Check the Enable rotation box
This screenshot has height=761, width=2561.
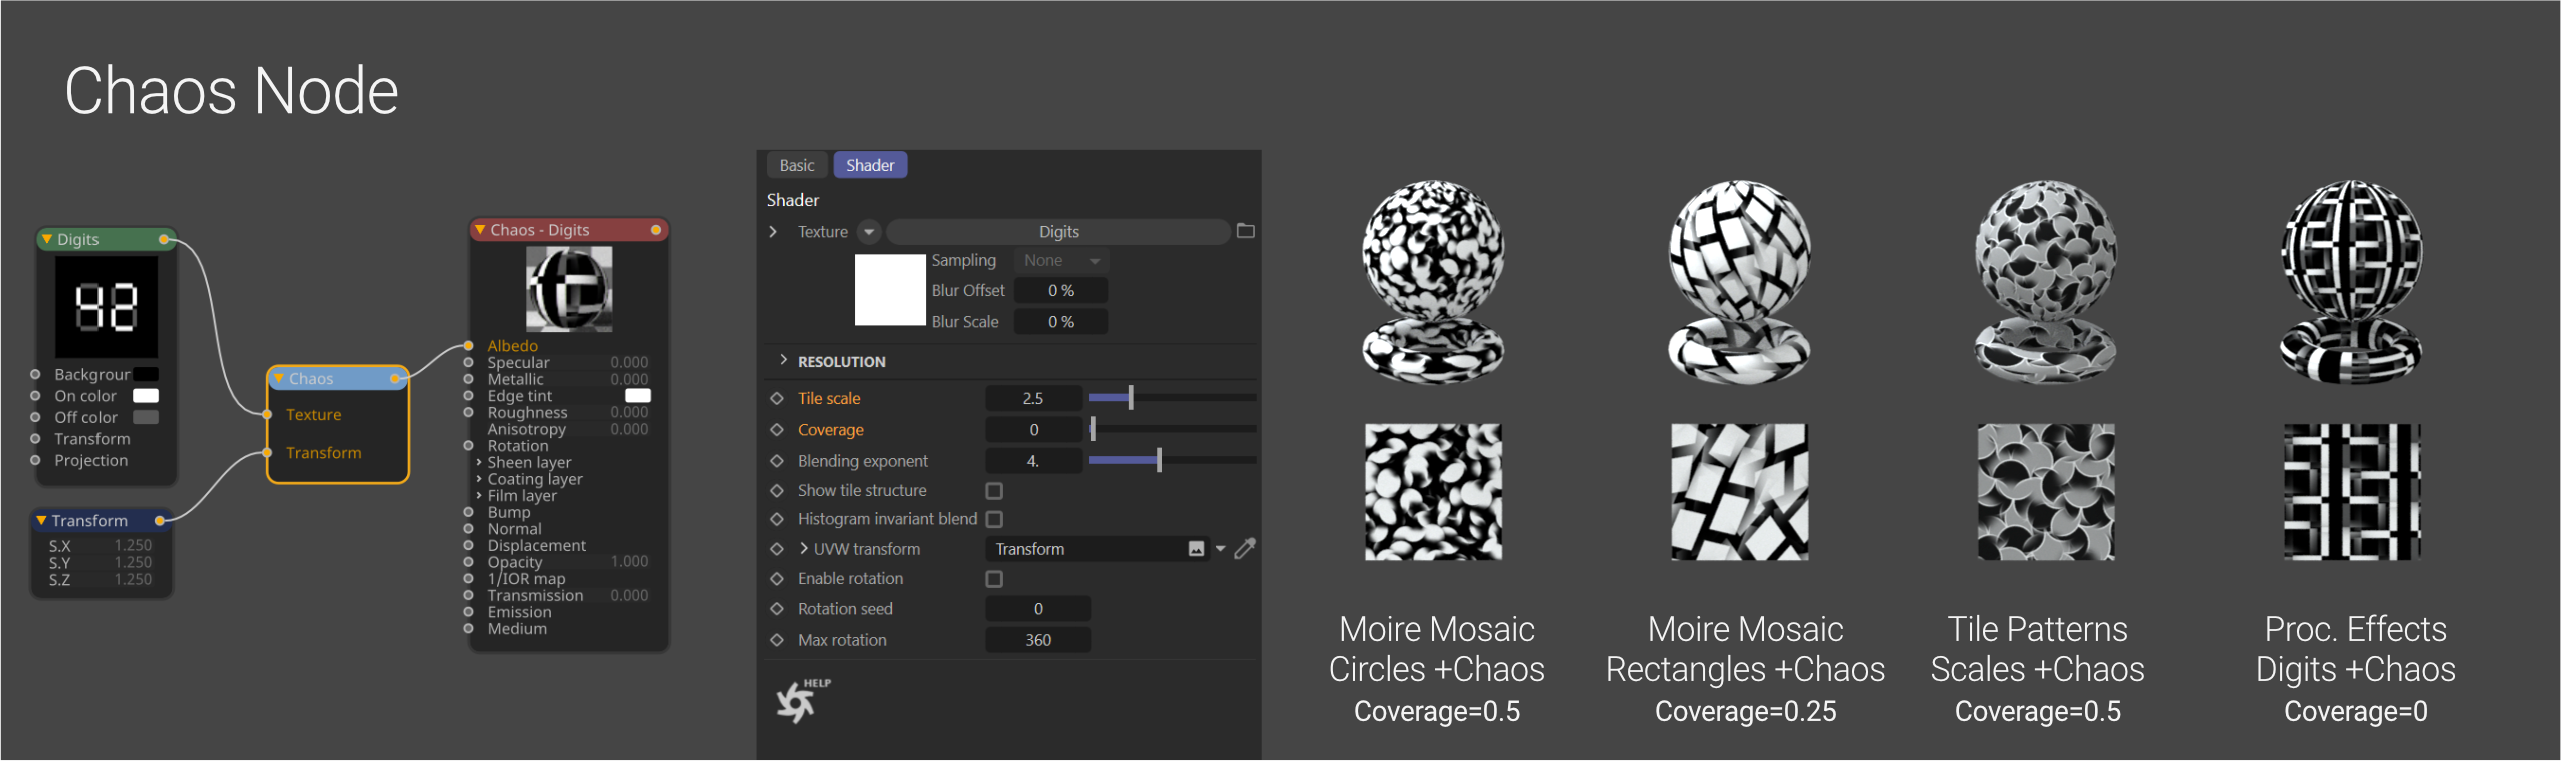click(x=994, y=579)
